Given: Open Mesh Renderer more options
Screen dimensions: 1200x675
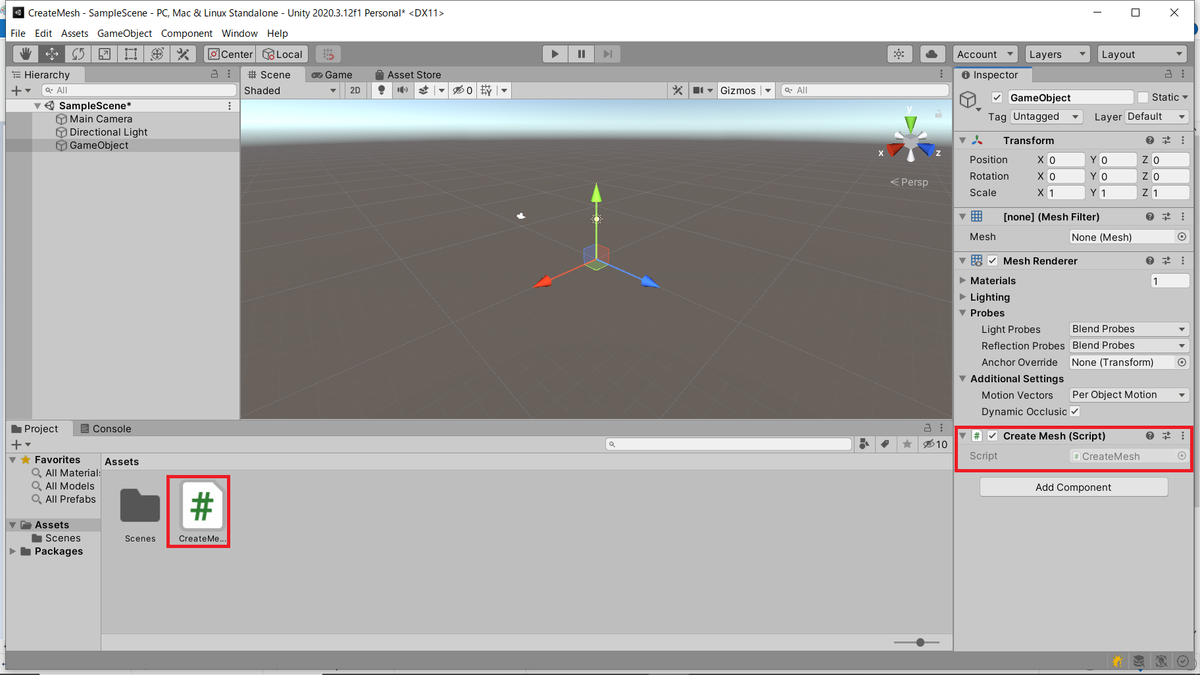Looking at the screenshot, I should 1183,260.
